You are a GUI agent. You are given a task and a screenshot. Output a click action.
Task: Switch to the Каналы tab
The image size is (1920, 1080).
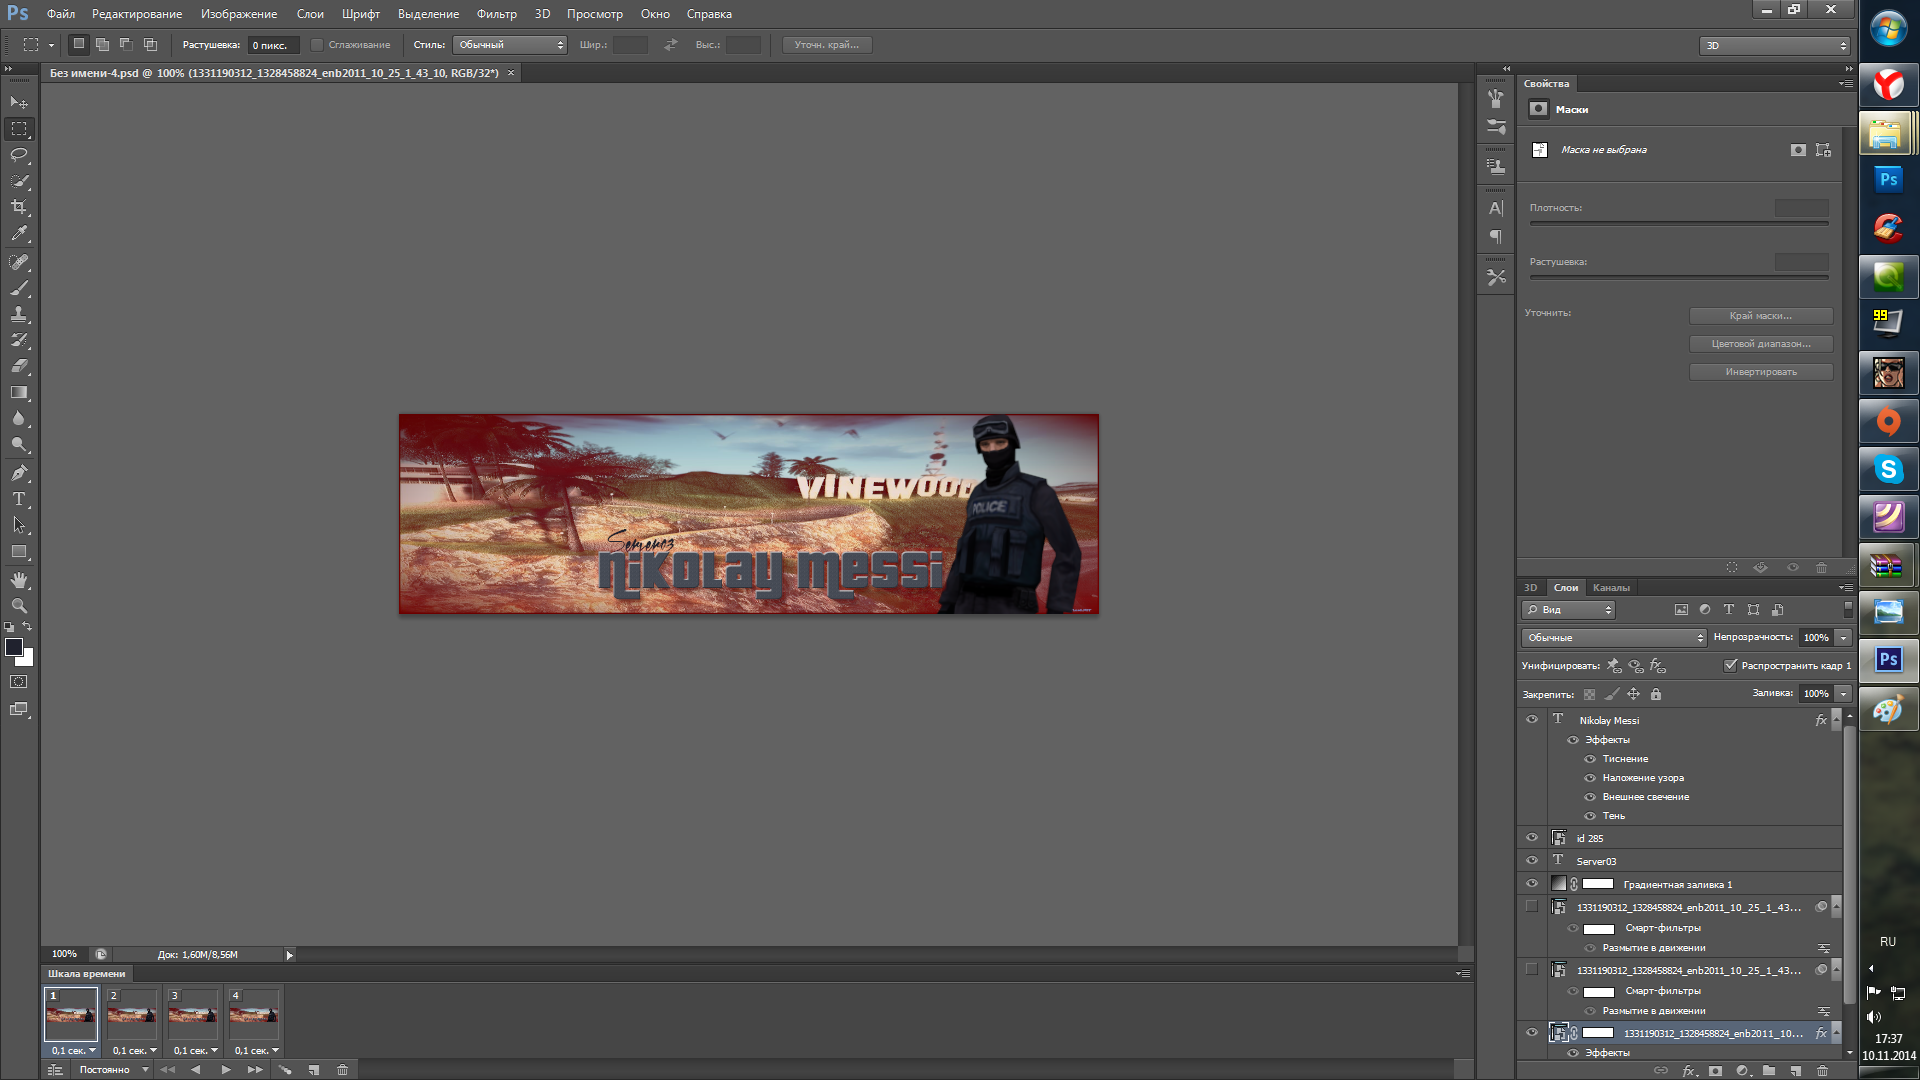point(1611,588)
